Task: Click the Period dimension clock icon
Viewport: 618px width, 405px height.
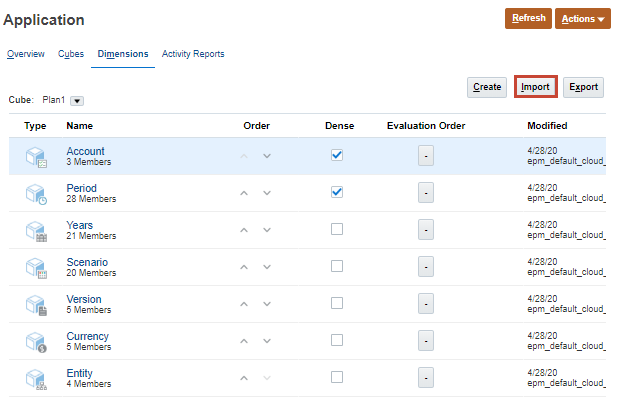Action: click(x=36, y=193)
